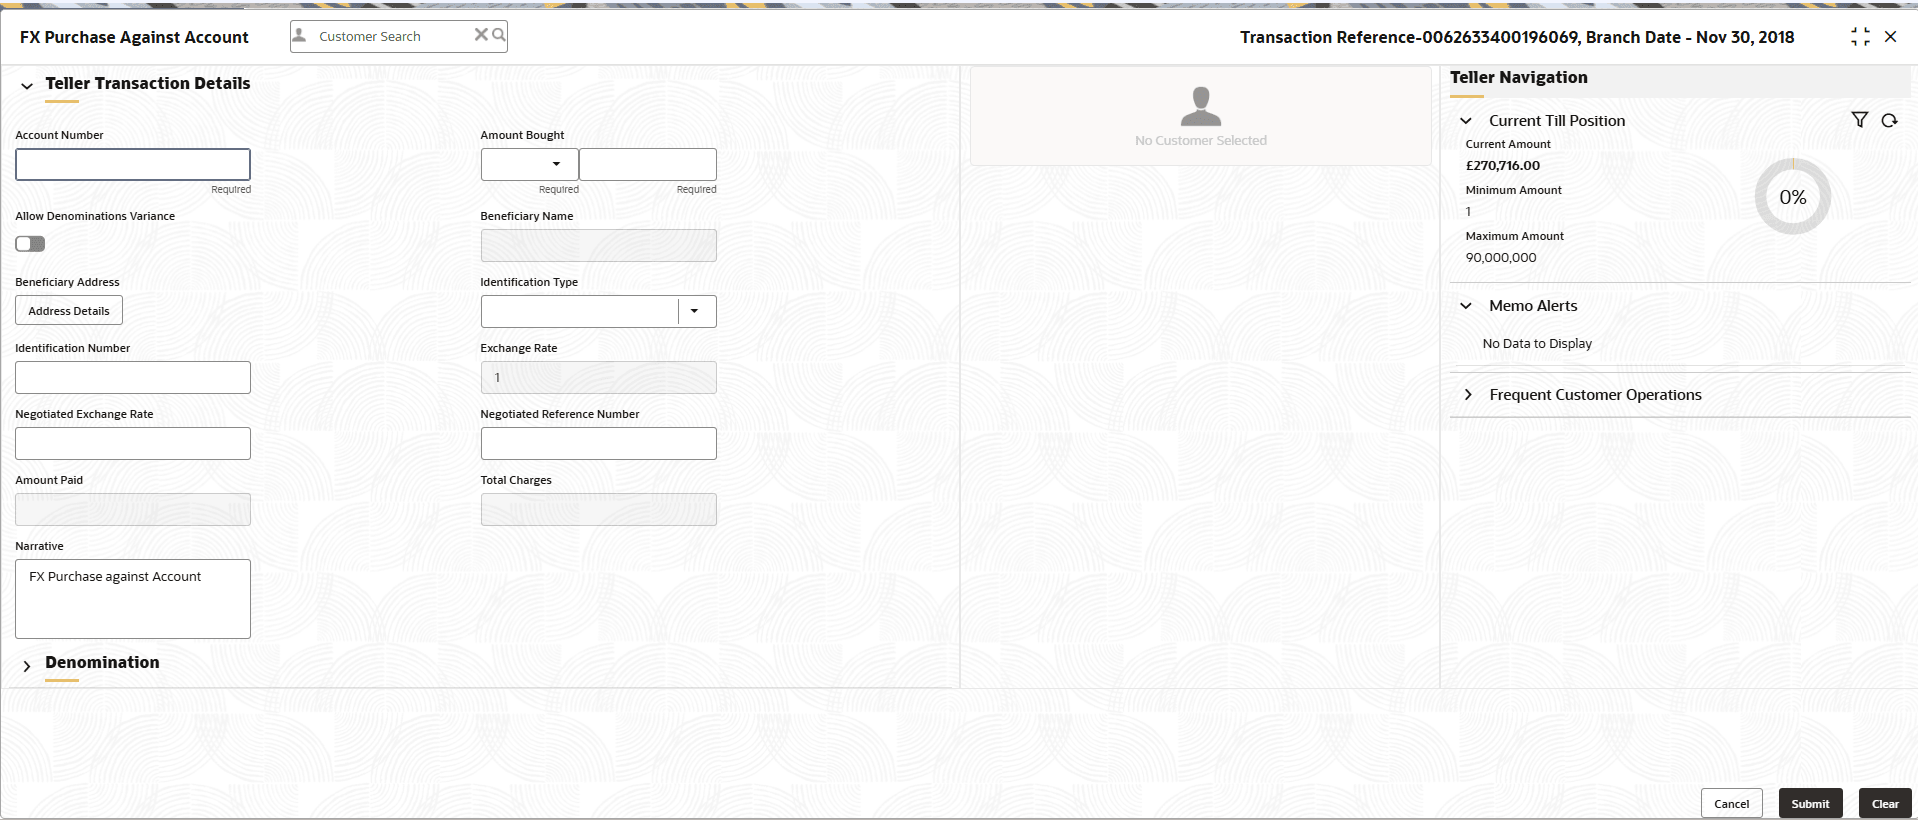Click the Exchange Rate field
The height and width of the screenshot is (820, 1918).
click(x=598, y=377)
